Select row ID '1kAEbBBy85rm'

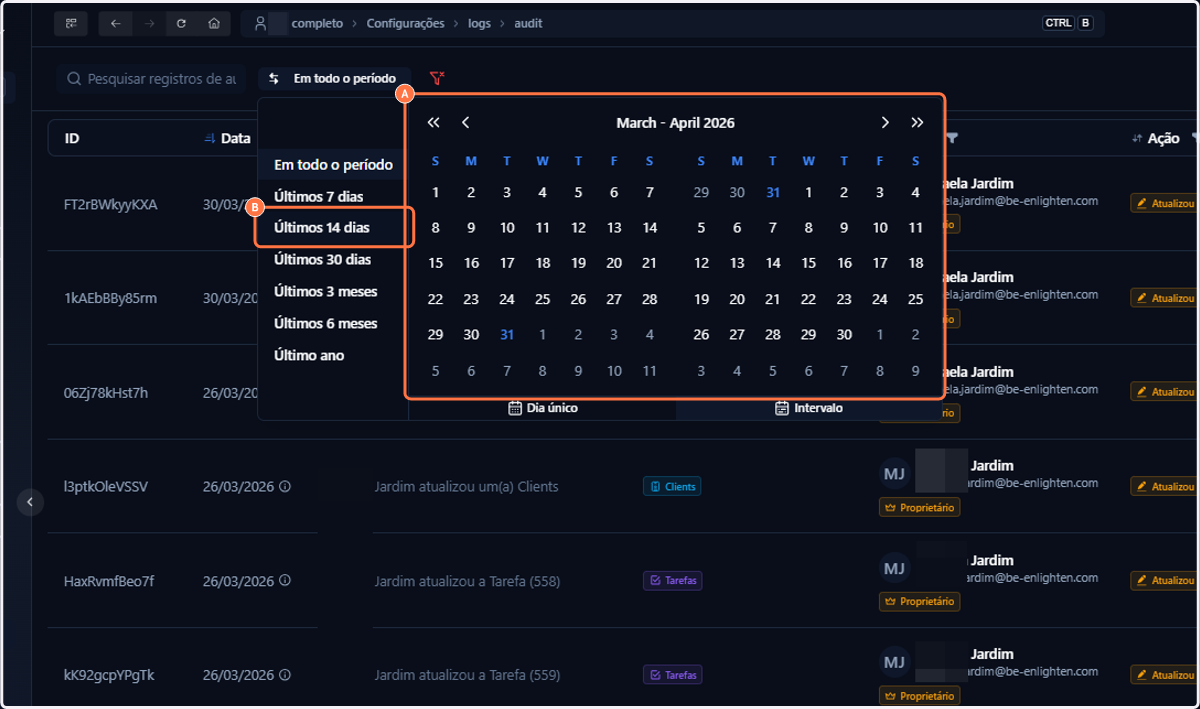[x=110, y=298]
